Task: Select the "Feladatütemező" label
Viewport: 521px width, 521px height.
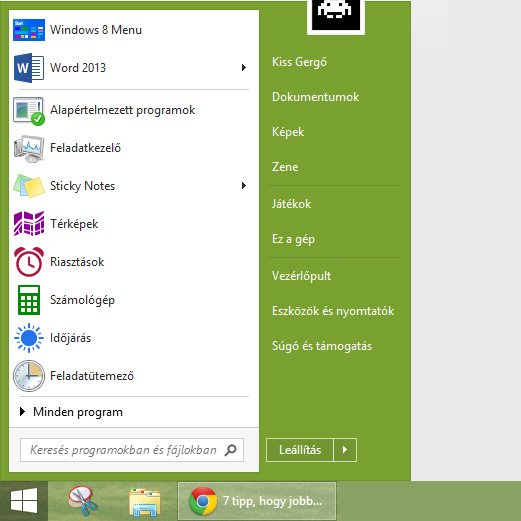Action: tap(92, 376)
